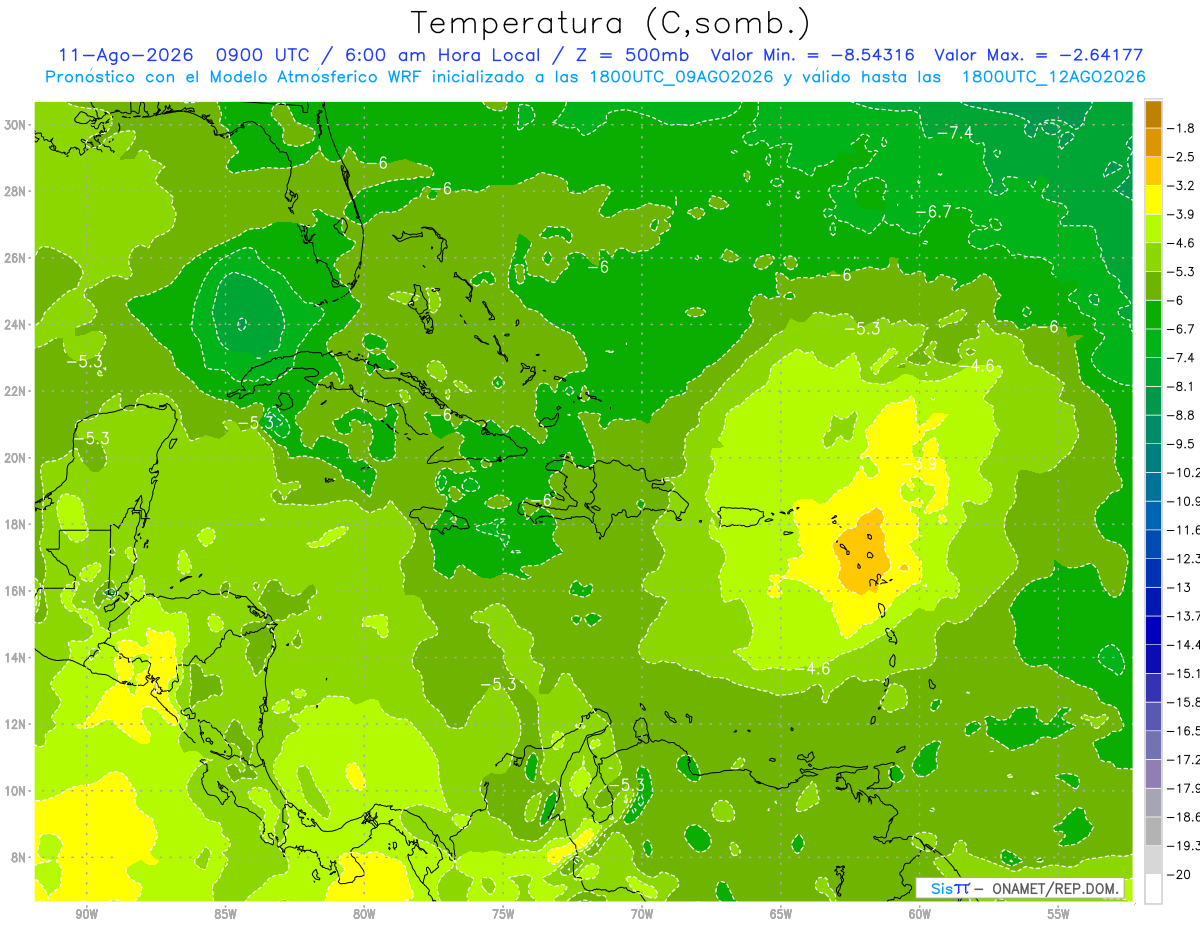1200x927 pixels.
Task: Select the legend value "-13"
Action: pyautogui.click(x=1180, y=587)
